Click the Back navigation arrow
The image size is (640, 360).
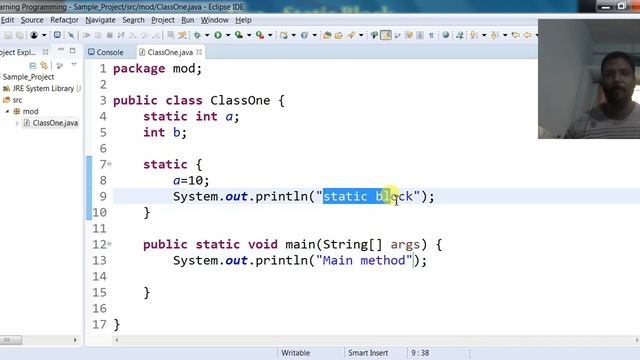pyautogui.click(x=528, y=36)
